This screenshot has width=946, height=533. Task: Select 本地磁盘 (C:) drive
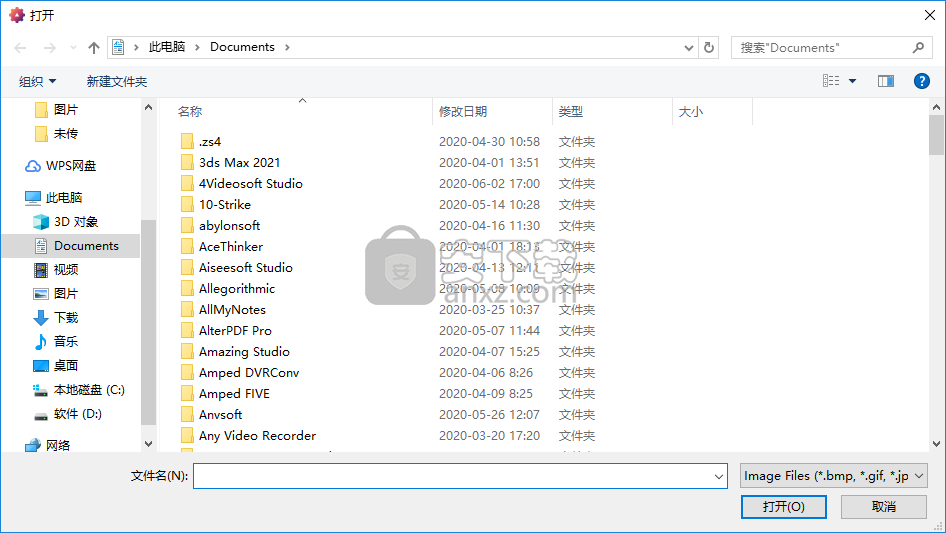(x=78, y=390)
